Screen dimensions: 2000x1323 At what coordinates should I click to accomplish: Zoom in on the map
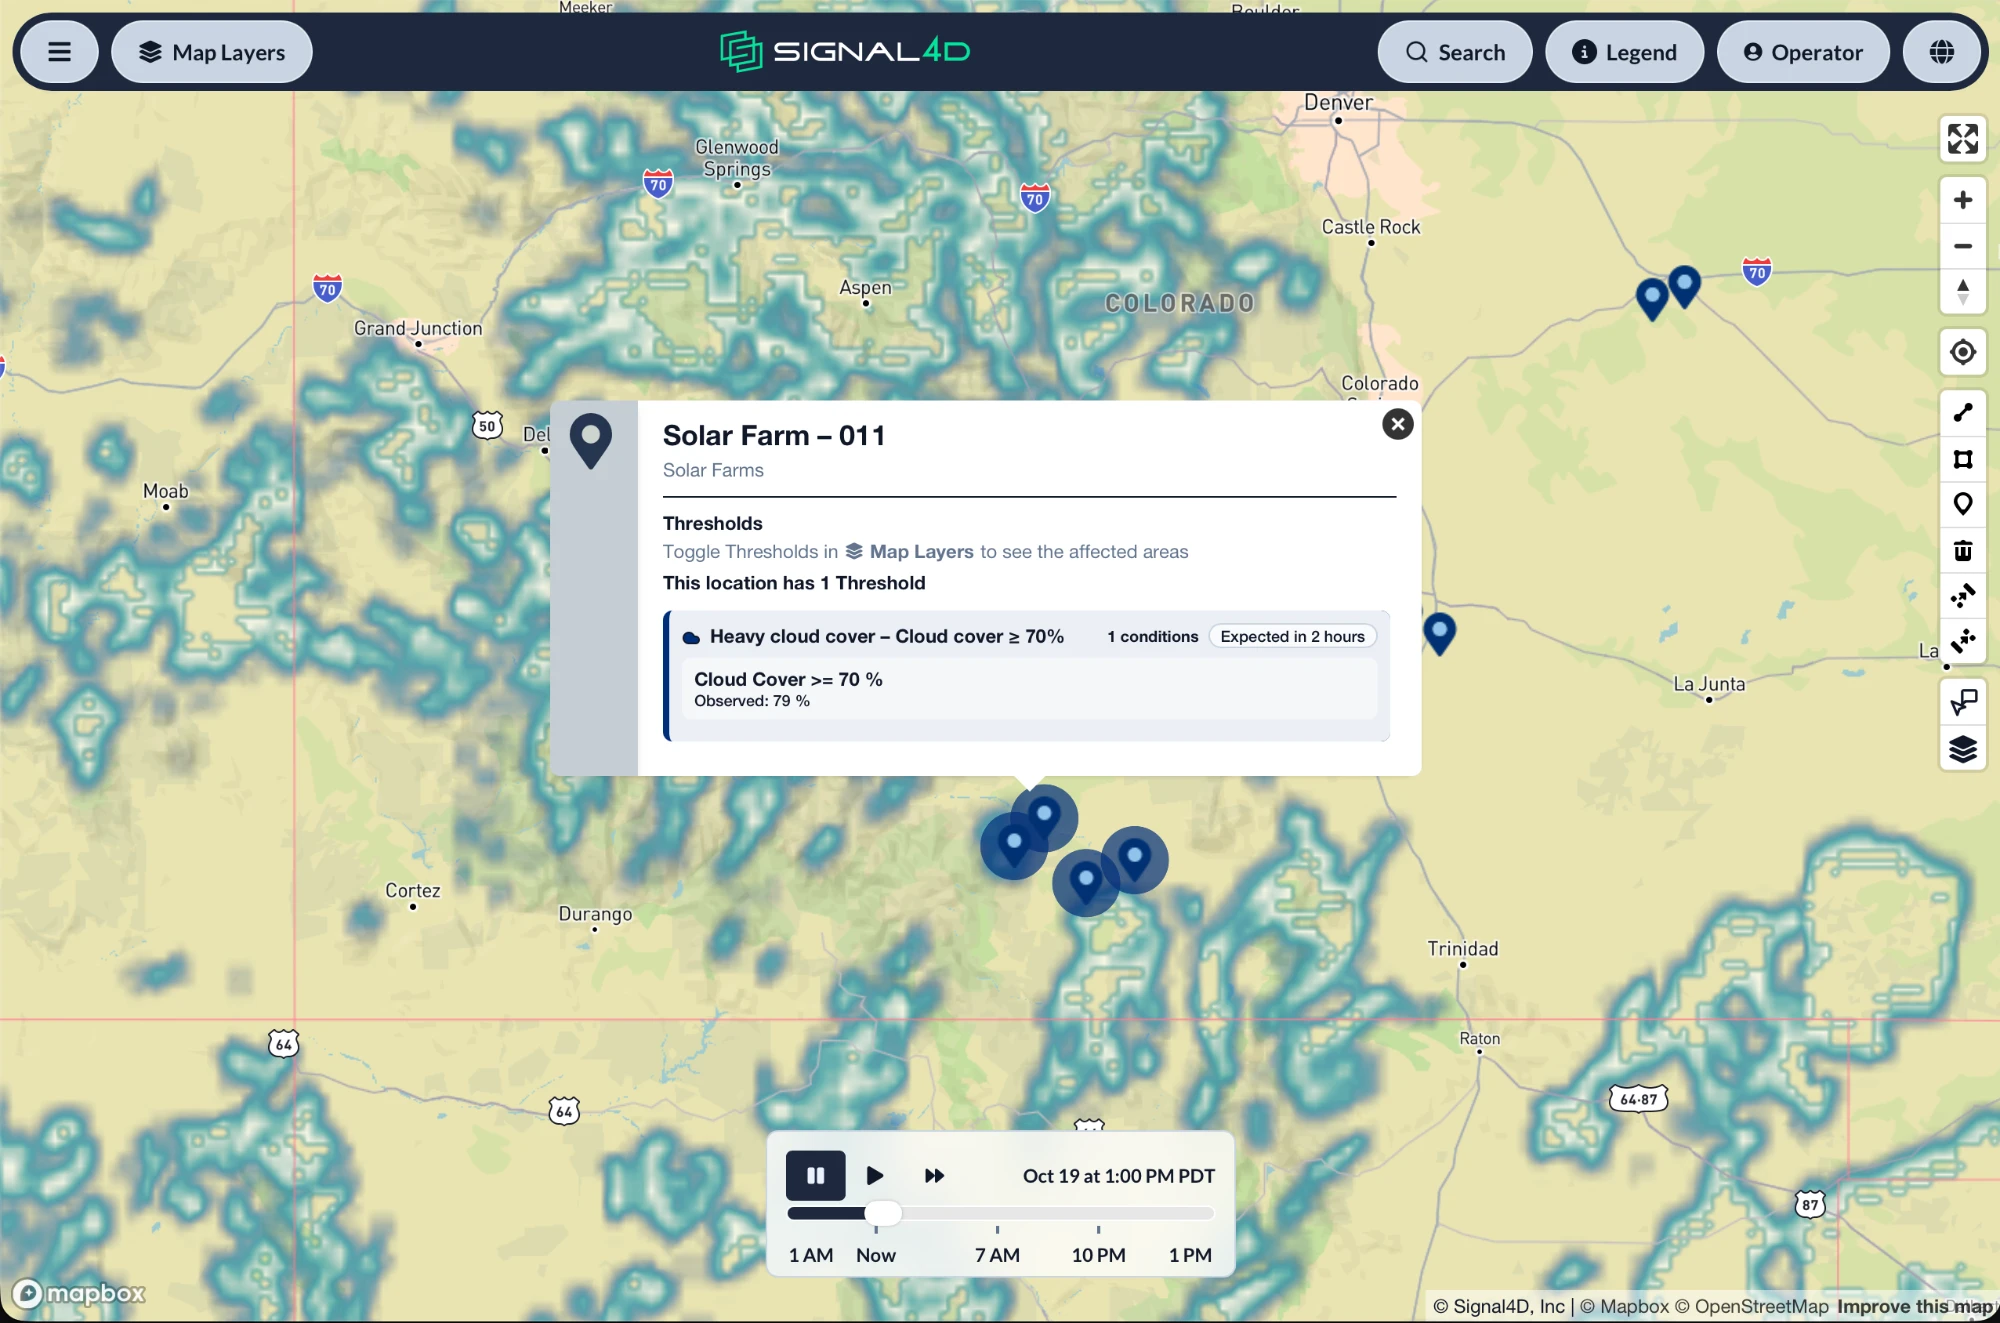(x=1963, y=200)
